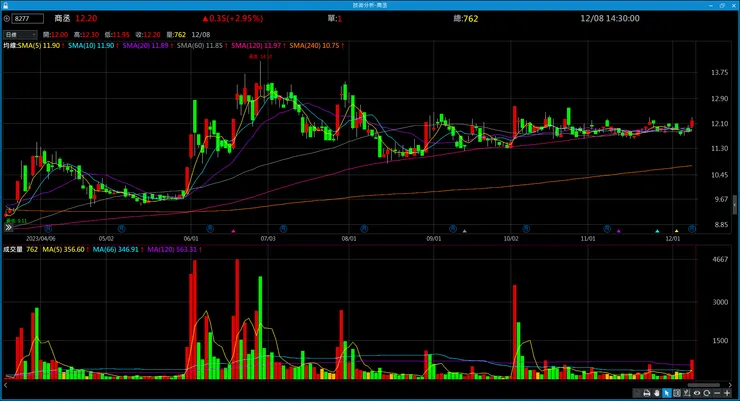The width and height of the screenshot is (740, 401).
Task: Minimize the window from title bar
Action: pyautogui.click(x=711, y=5)
